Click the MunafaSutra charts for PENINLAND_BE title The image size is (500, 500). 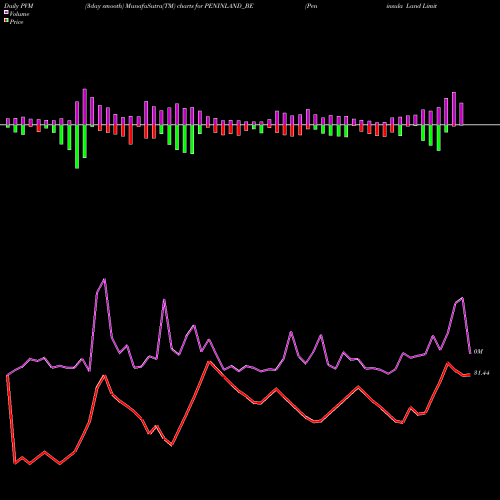[x=169, y=6]
